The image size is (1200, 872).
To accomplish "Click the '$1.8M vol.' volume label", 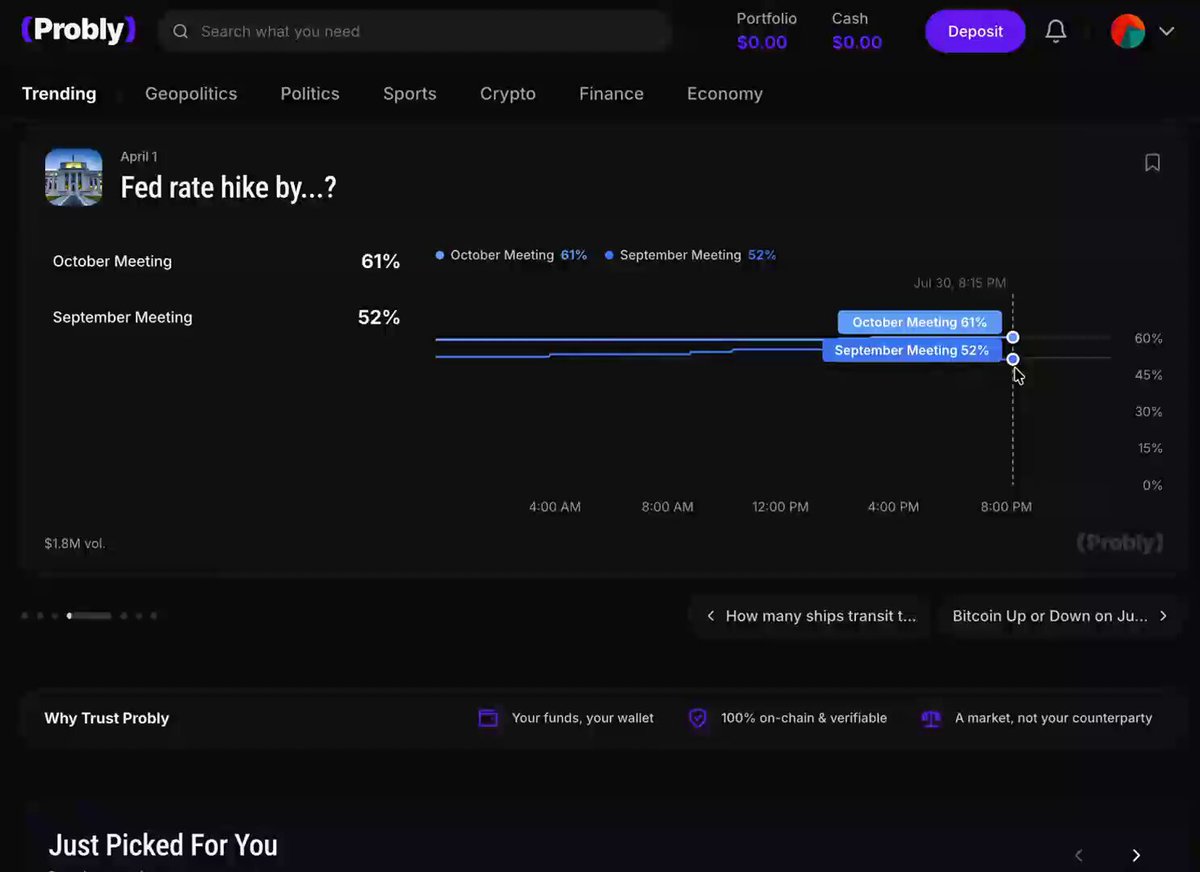I will tap(75, 544).
